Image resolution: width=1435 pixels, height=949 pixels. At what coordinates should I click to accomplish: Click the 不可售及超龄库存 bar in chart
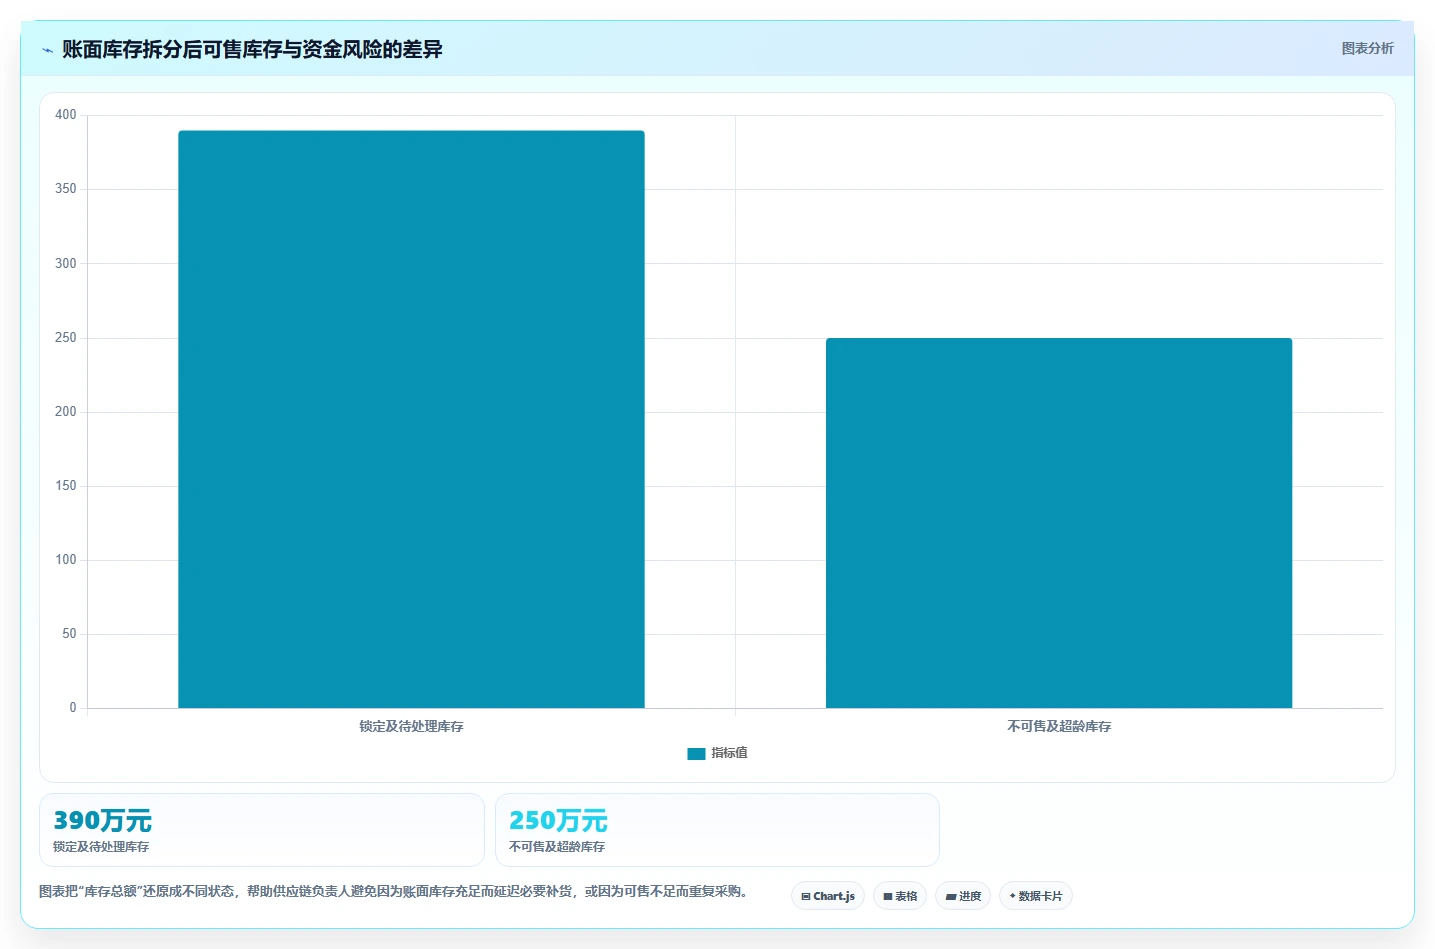tap(1059, 523)
